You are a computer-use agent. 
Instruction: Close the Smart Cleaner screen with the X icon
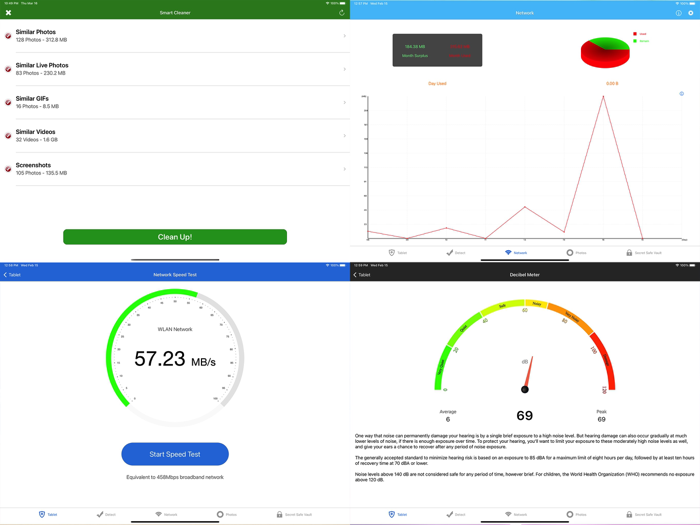point(8,12)
